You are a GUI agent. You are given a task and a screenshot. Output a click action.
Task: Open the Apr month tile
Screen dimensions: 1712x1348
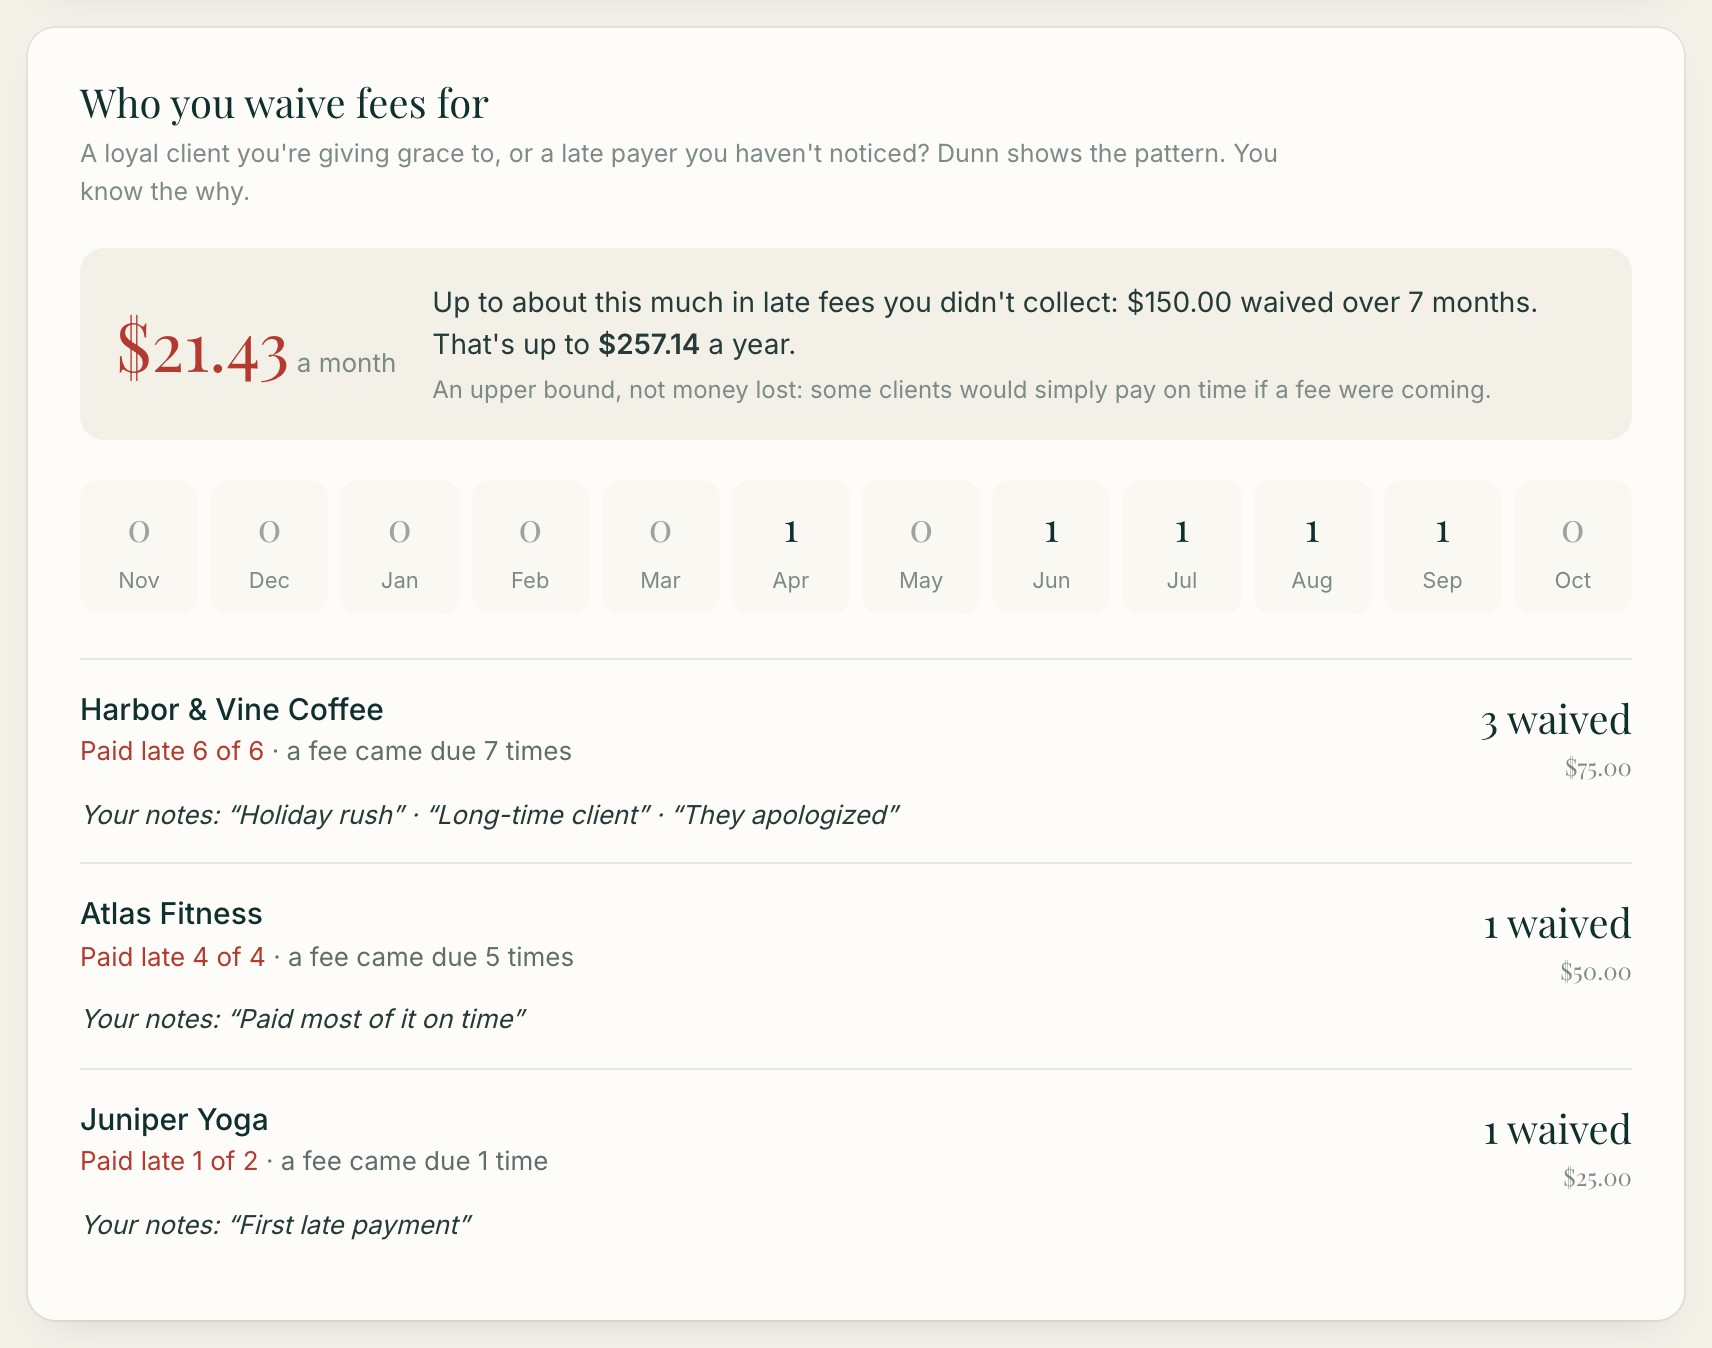click(791, 547)
